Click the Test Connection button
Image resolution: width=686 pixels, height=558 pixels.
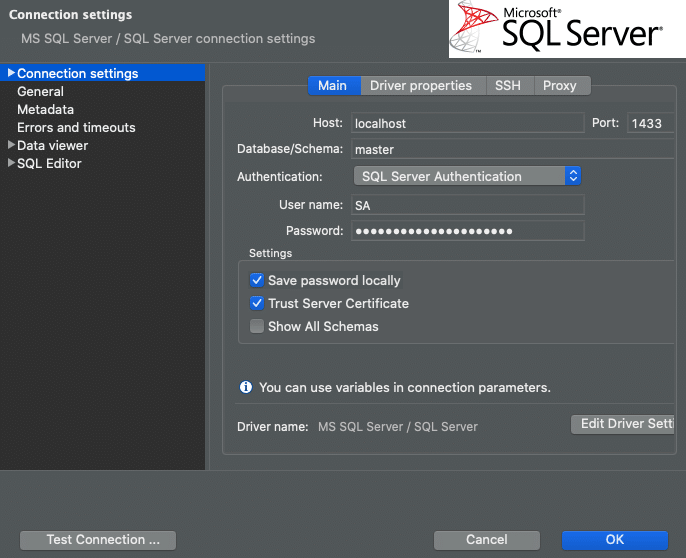(x=98, y=540)
